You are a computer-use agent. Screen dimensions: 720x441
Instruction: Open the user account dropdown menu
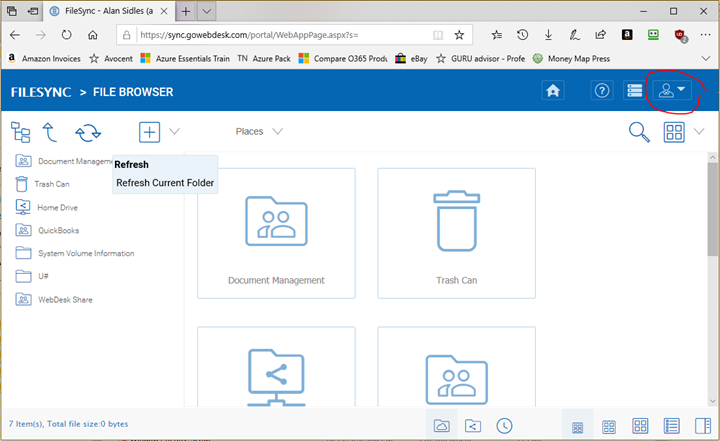tap(671, 91)
